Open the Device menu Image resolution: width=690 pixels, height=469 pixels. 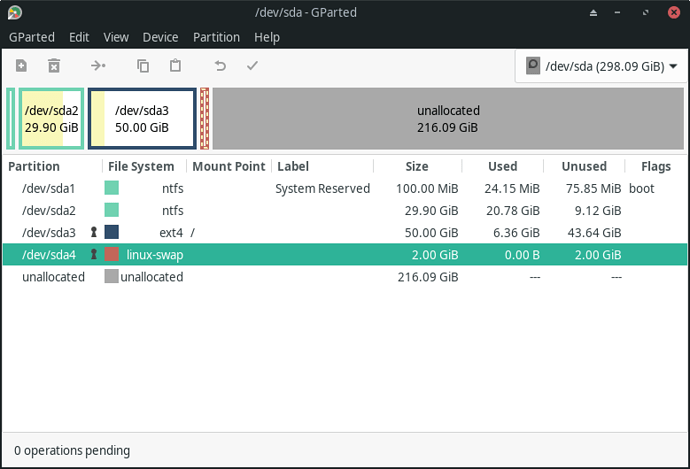point(160,37)
